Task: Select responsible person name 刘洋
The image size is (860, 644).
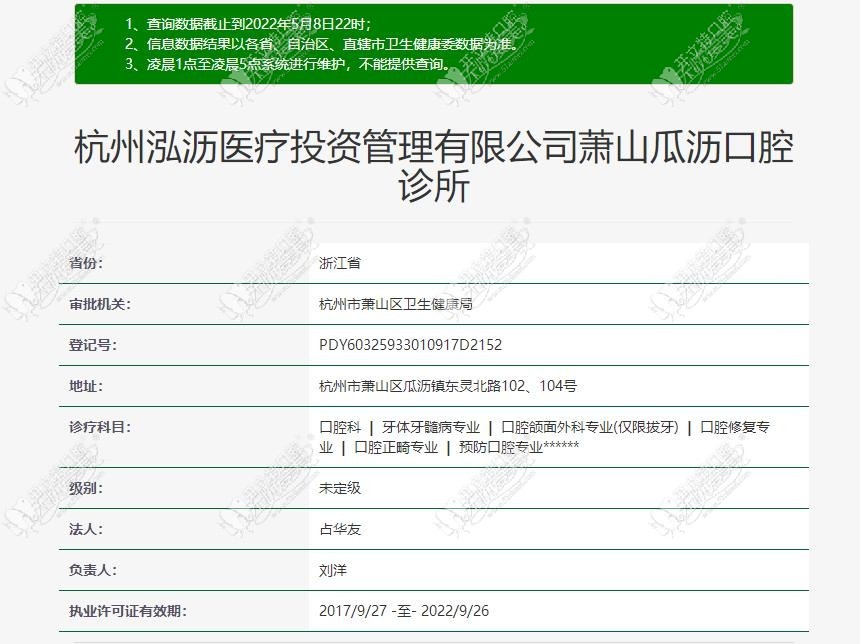Action: 333,570
